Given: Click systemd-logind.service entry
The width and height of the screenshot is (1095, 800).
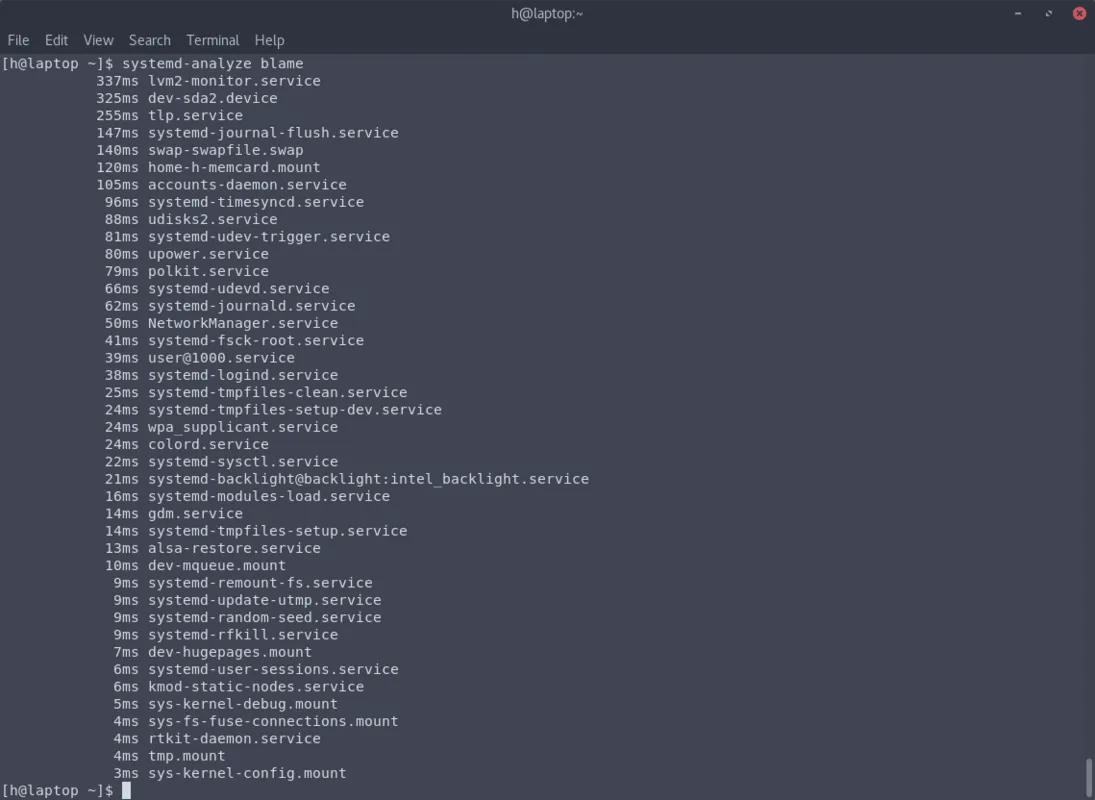Looking at the screenshot, I should (221, 376).
